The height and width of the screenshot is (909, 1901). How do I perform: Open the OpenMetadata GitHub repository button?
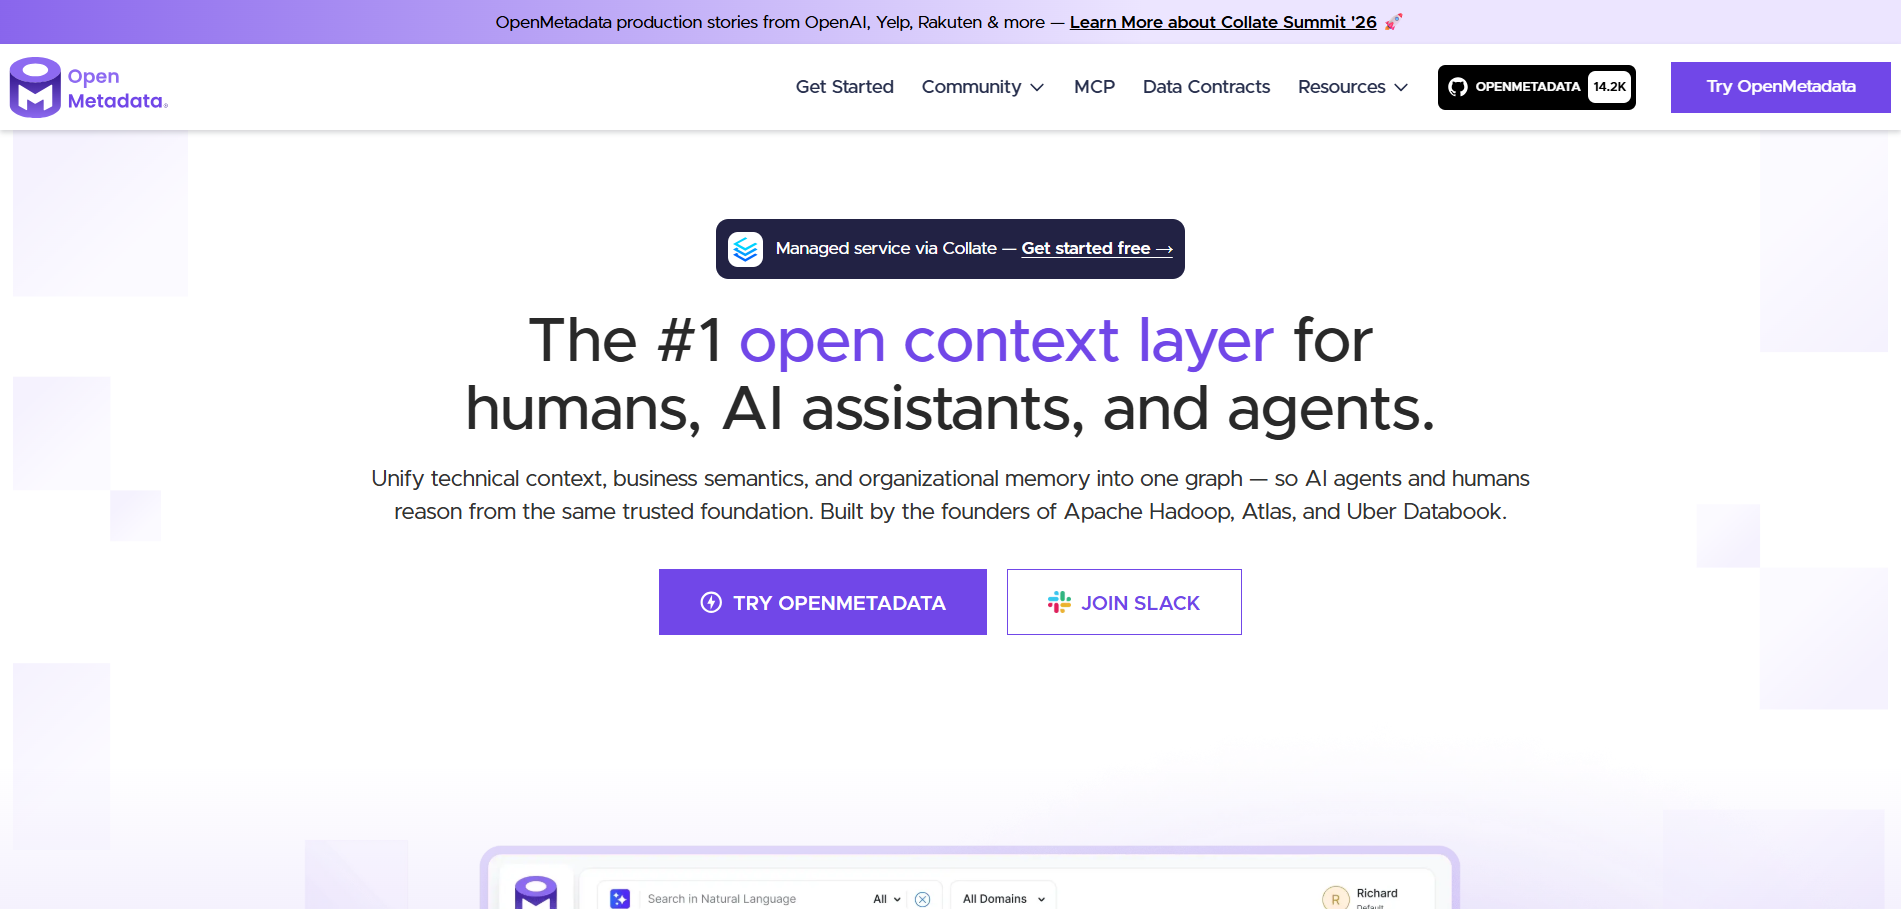(1536, 87)
